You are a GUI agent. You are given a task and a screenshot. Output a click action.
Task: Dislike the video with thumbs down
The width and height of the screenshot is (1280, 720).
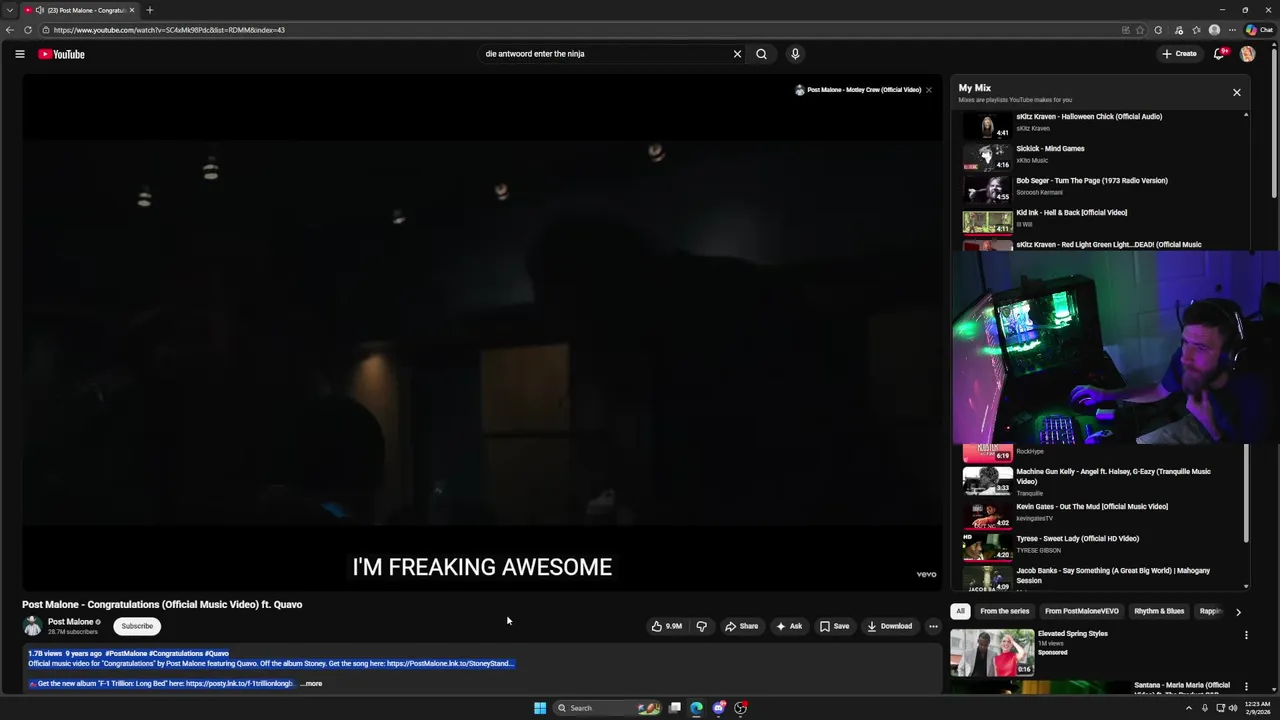click(x=701, y=626)
